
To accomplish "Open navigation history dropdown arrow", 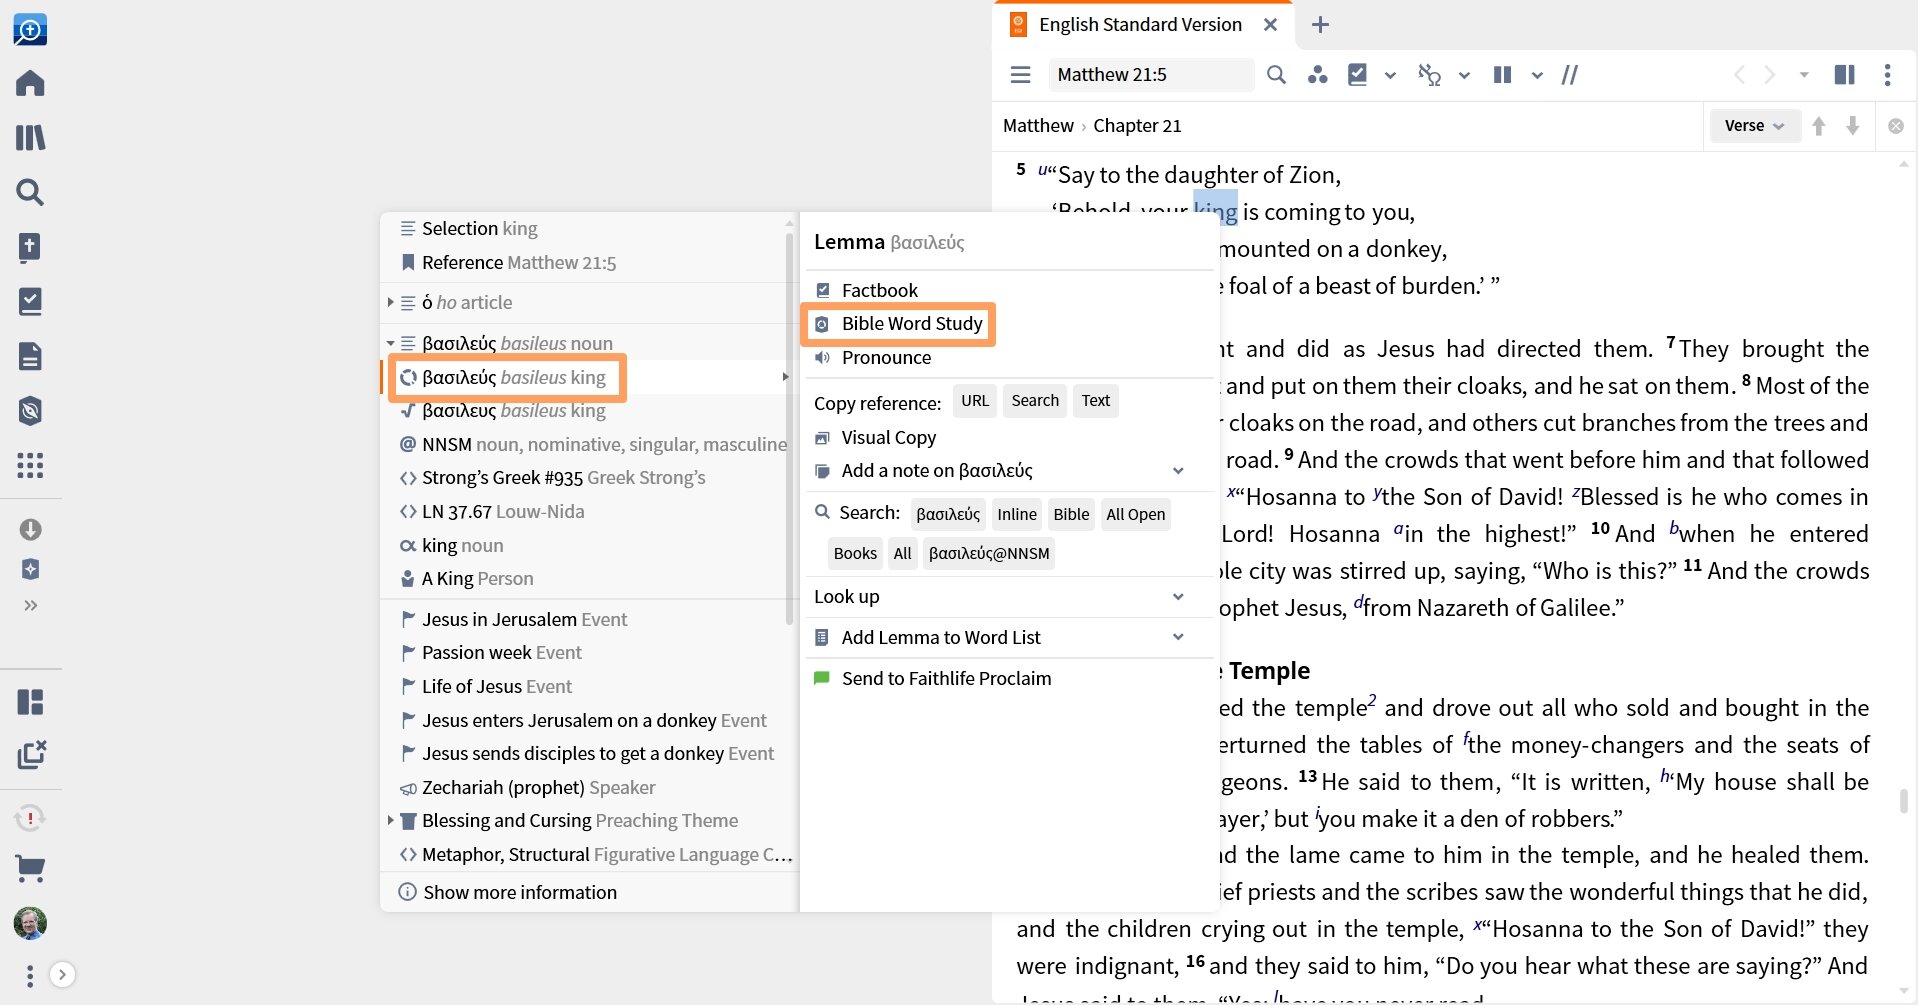I will click(1804, 75).
